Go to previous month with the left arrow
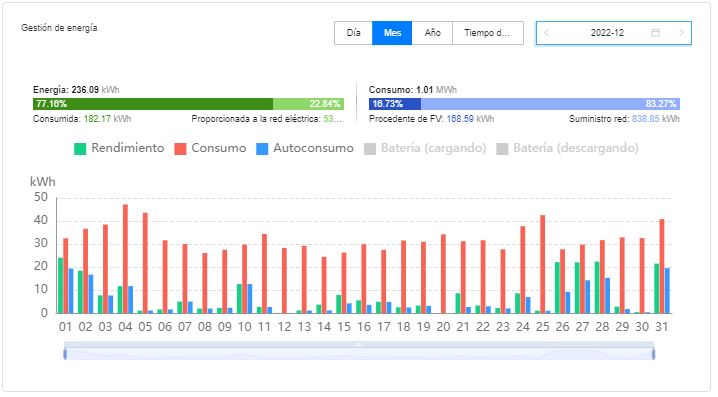 [x=546, y=33]
